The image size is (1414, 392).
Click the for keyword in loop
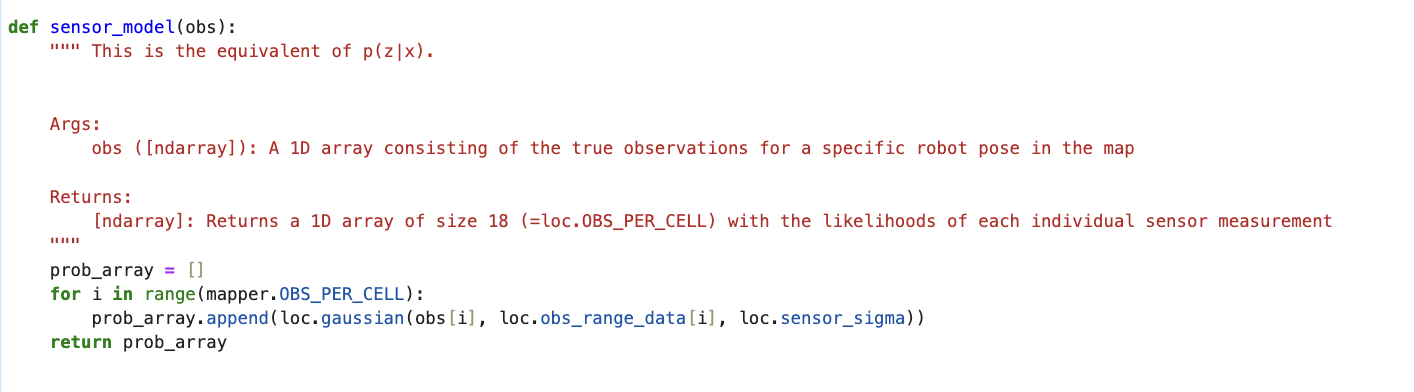[65, 294]
